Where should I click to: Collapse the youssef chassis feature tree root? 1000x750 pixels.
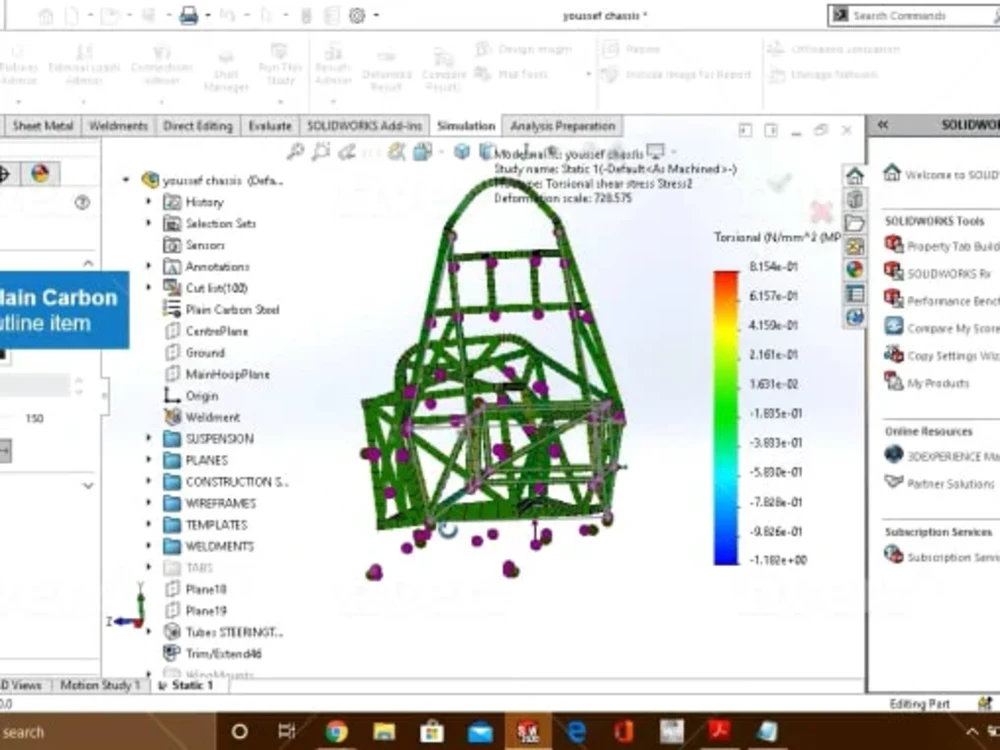(125, 180)
